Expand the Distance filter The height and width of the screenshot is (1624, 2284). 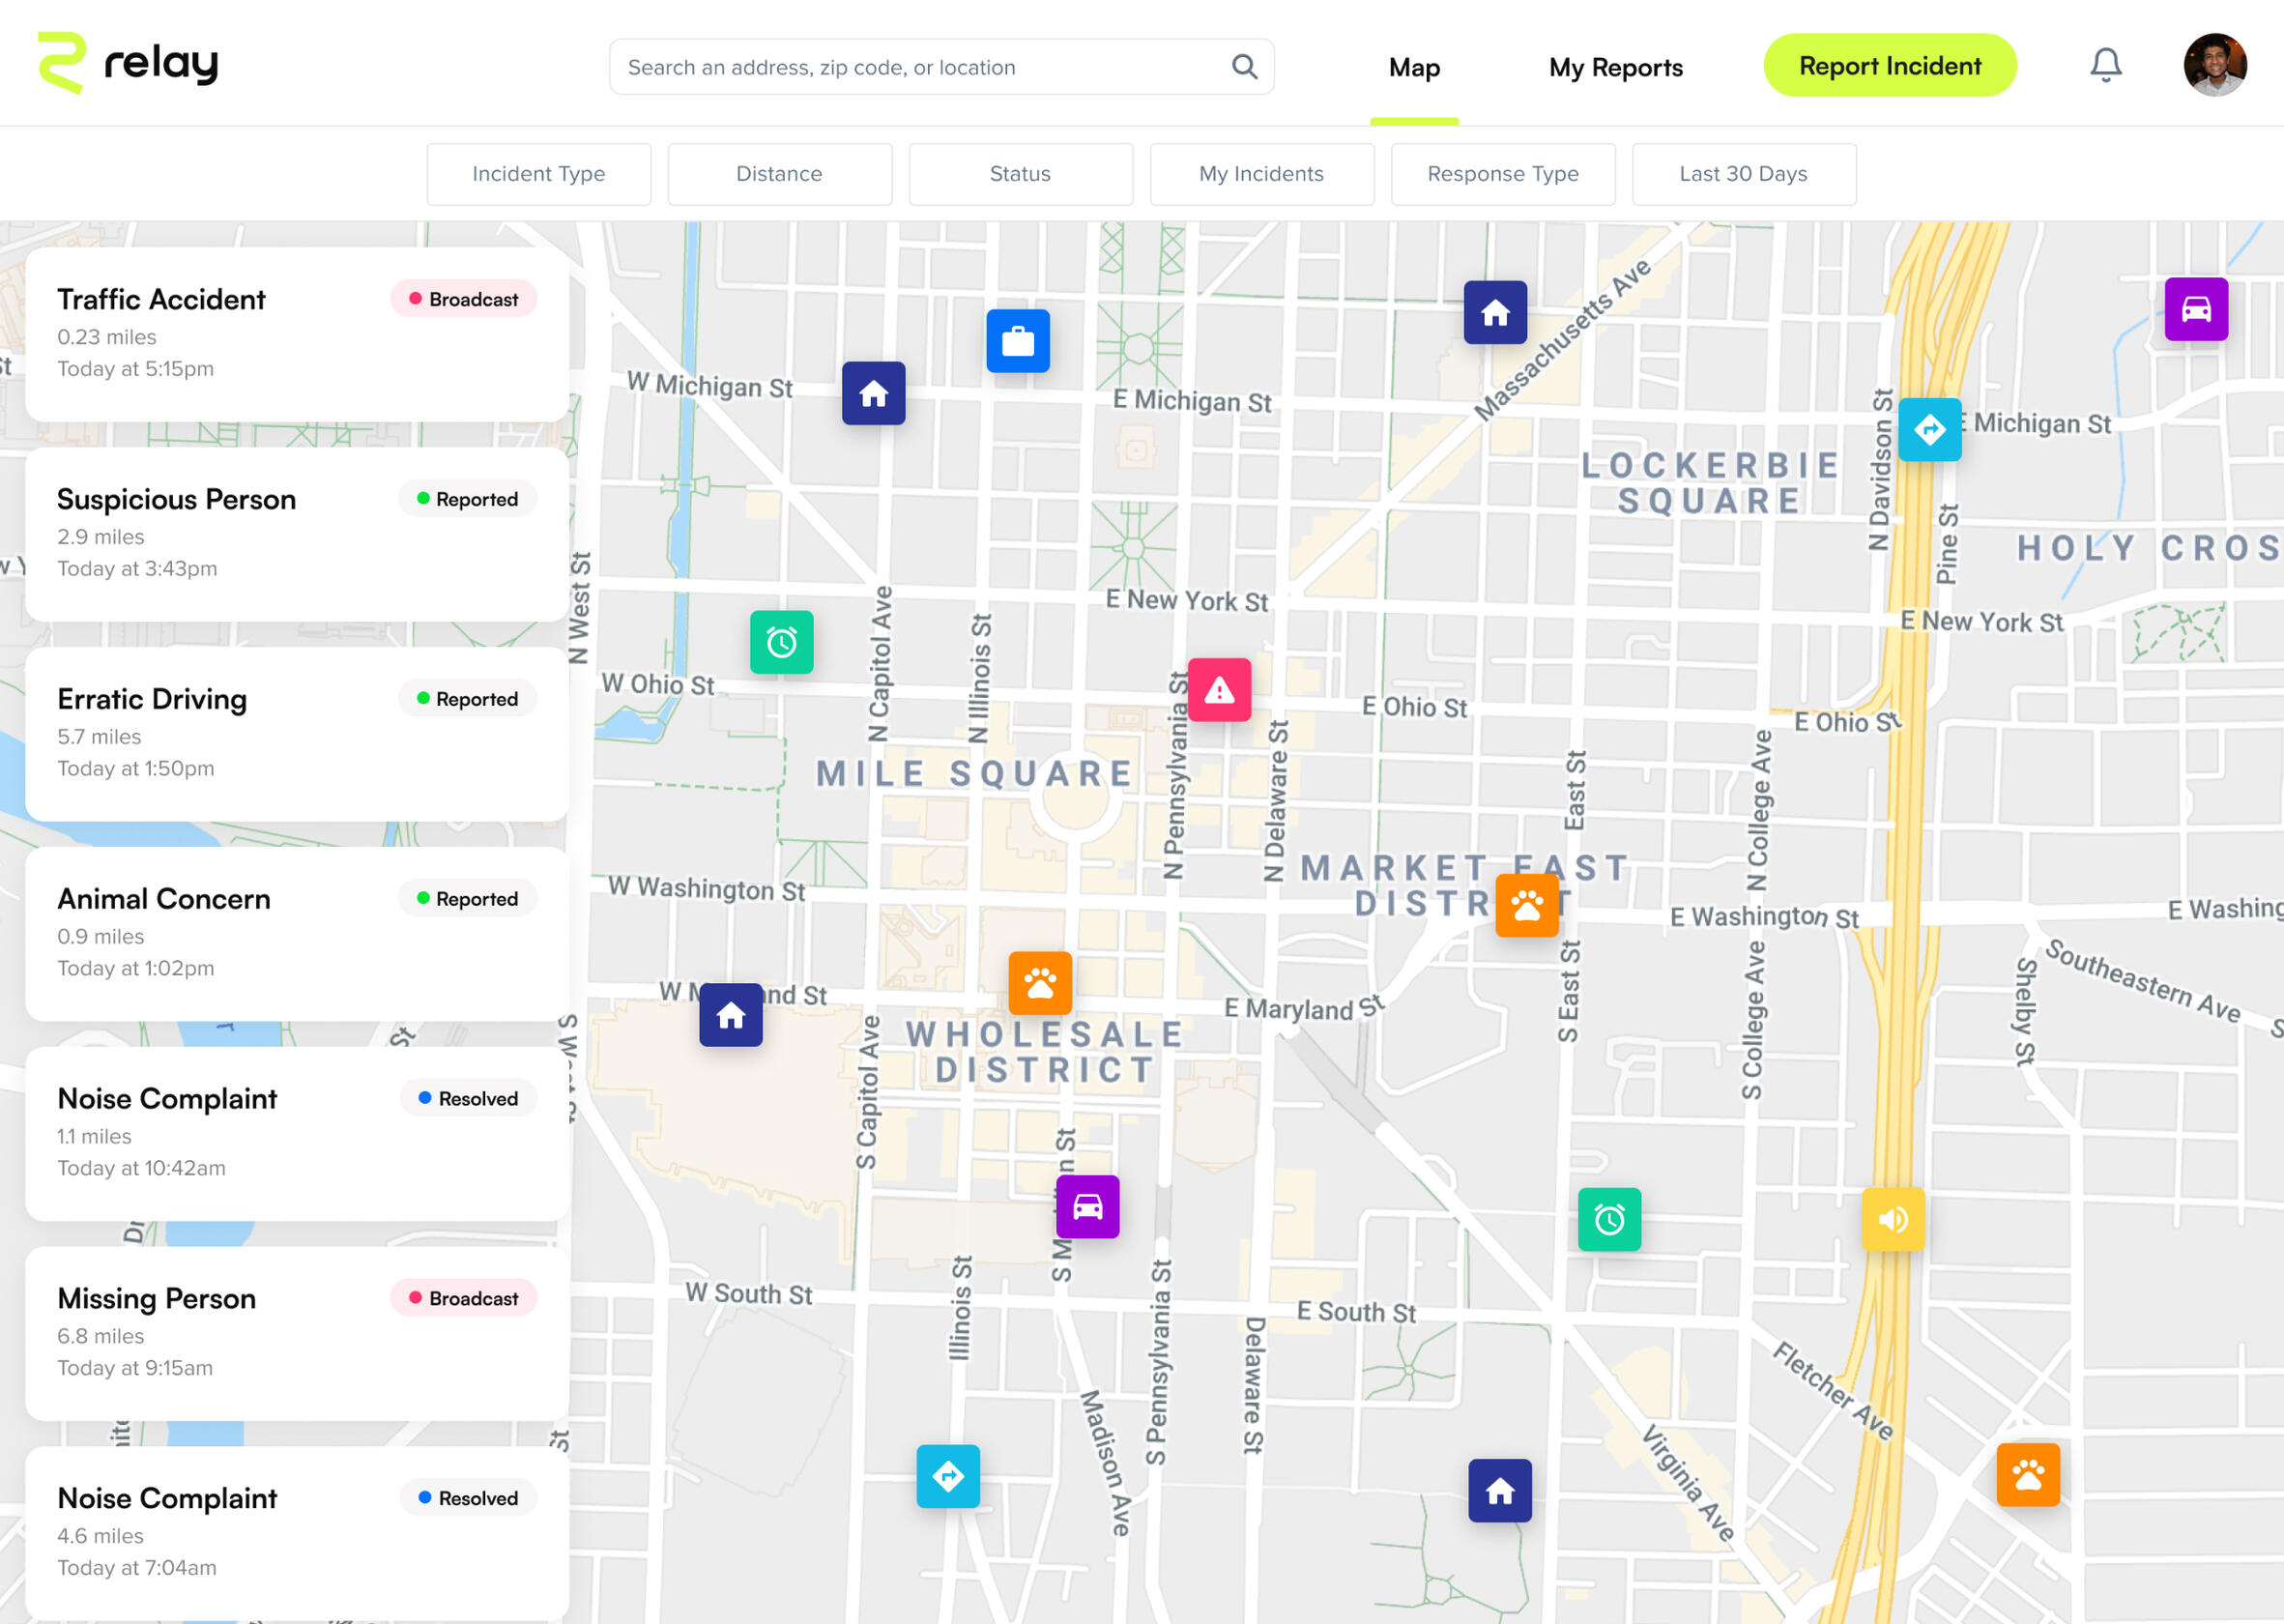tap(779, 174)
